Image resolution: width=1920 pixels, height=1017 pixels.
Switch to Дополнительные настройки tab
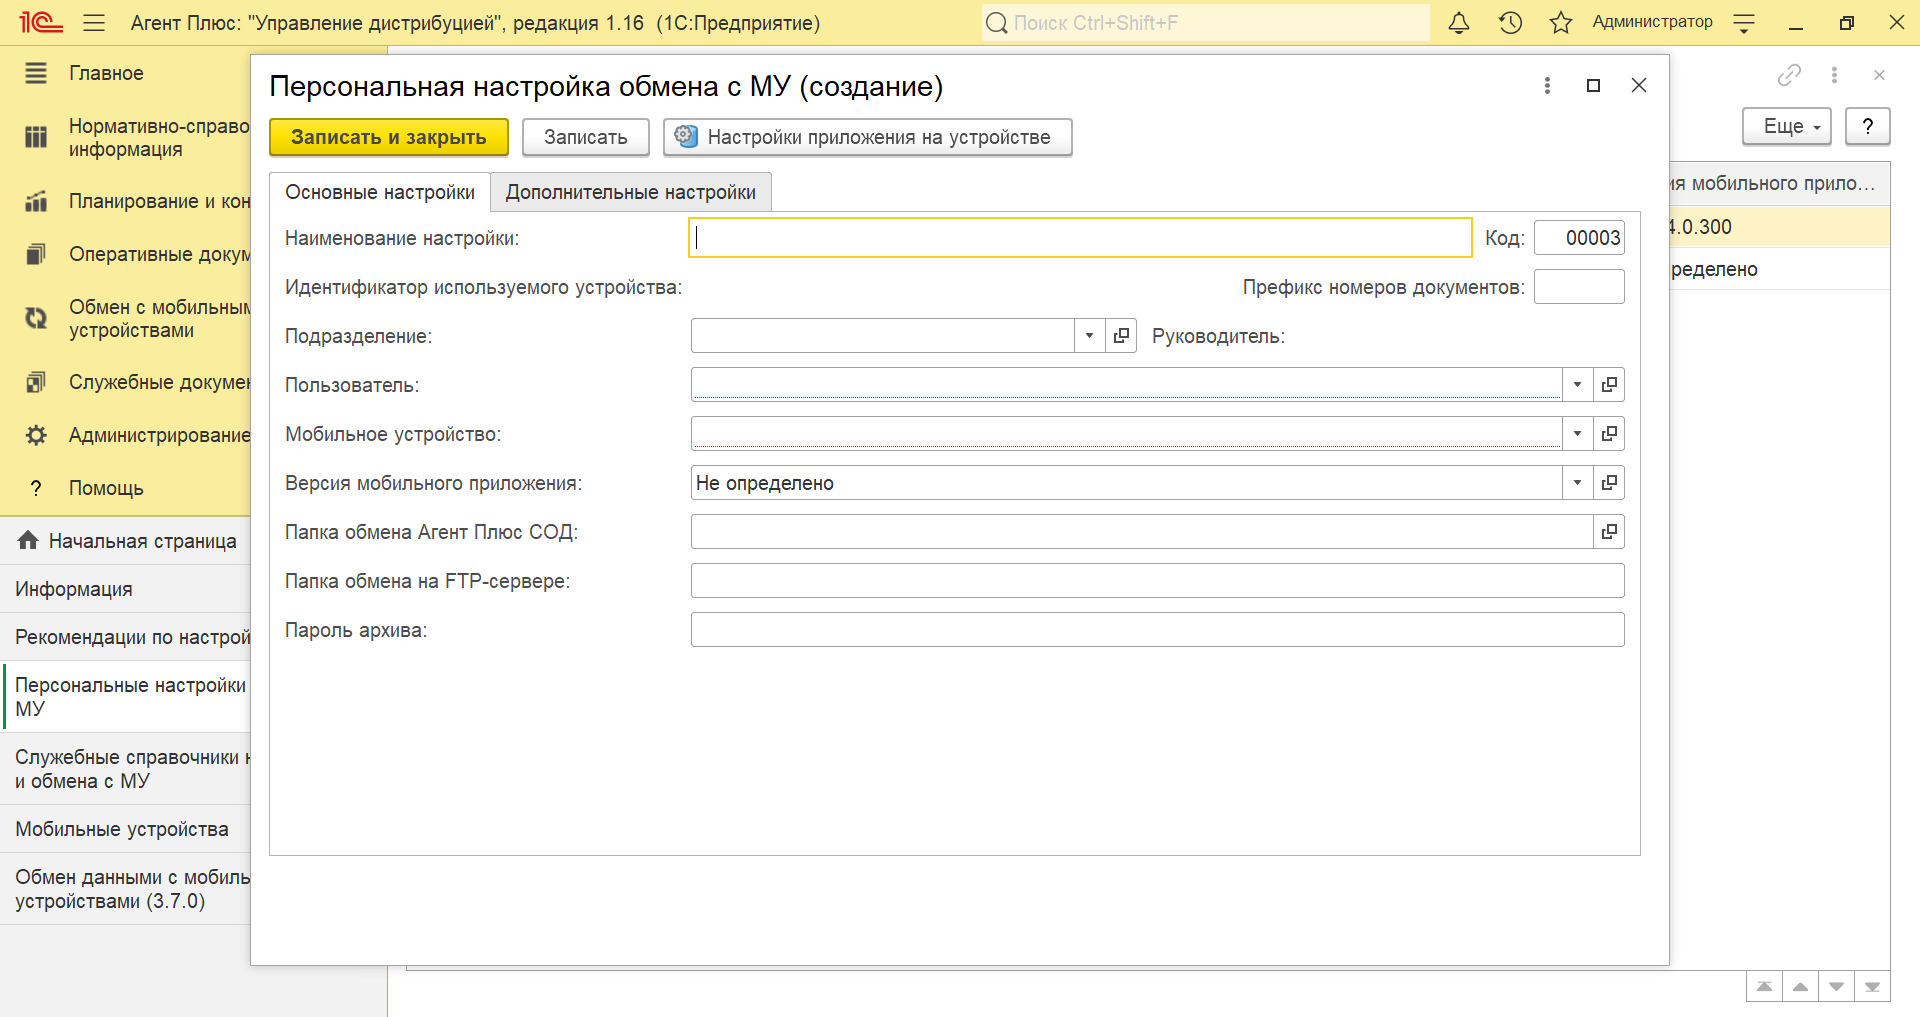point(631,192)
